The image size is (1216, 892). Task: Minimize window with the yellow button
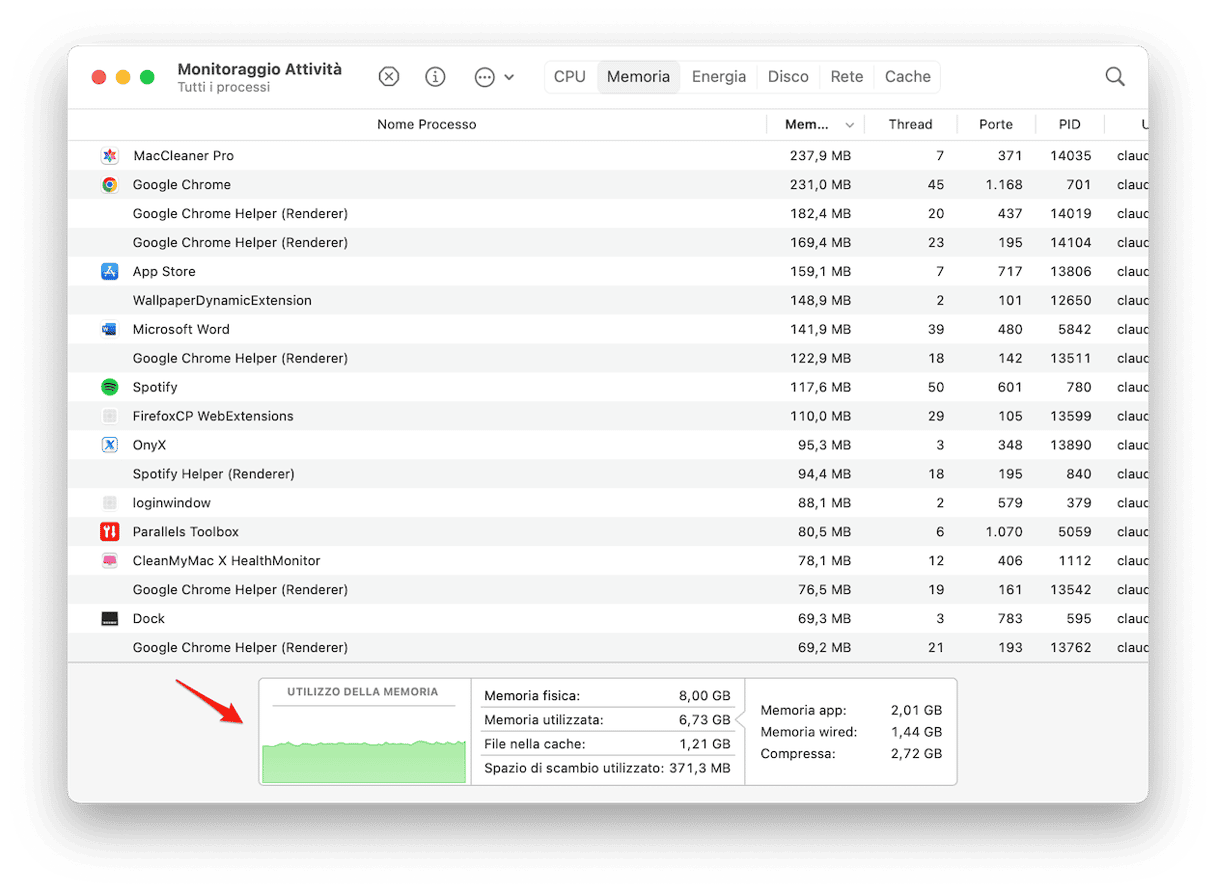tap(123, 77)
